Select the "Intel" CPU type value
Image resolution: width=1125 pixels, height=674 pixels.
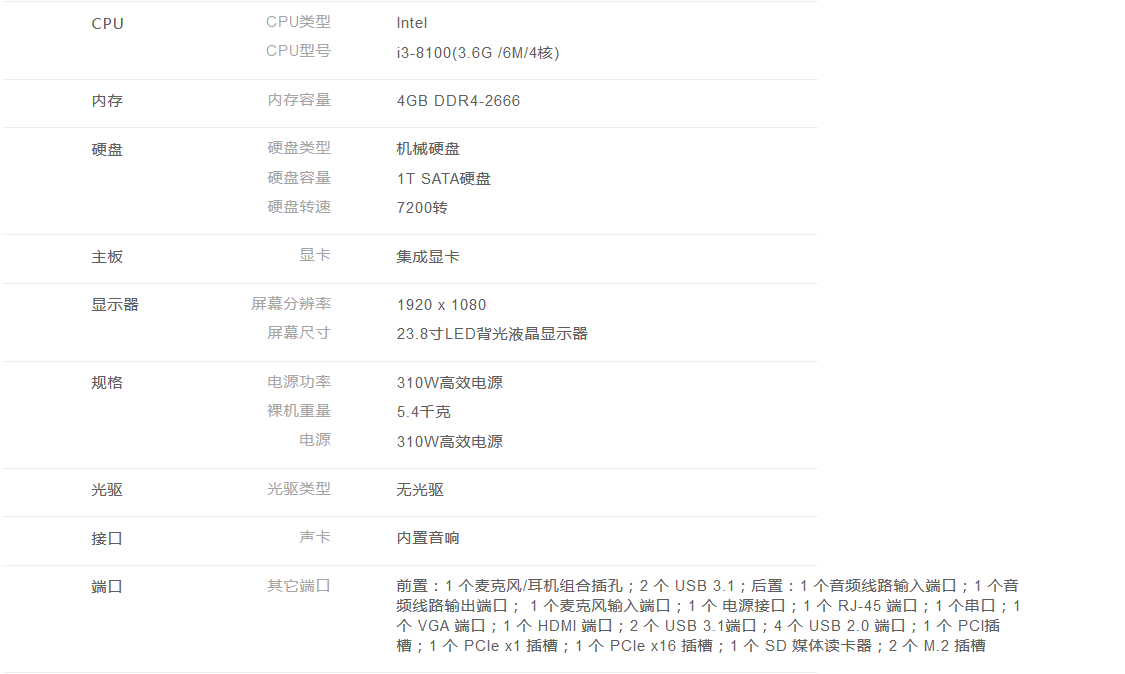pyautogui.click(x=411, y=23)
